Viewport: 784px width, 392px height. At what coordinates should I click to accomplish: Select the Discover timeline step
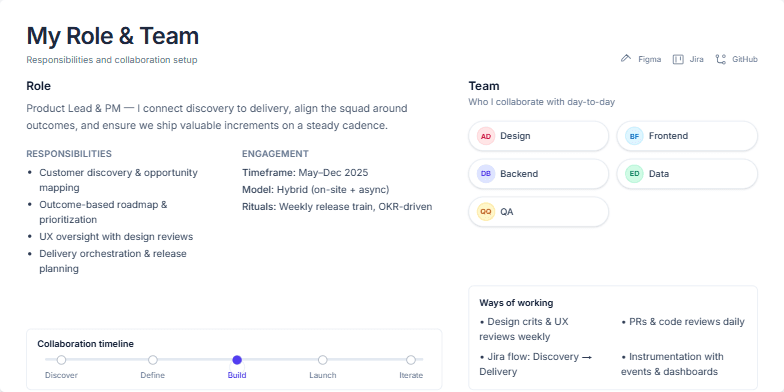pos(62,360)
